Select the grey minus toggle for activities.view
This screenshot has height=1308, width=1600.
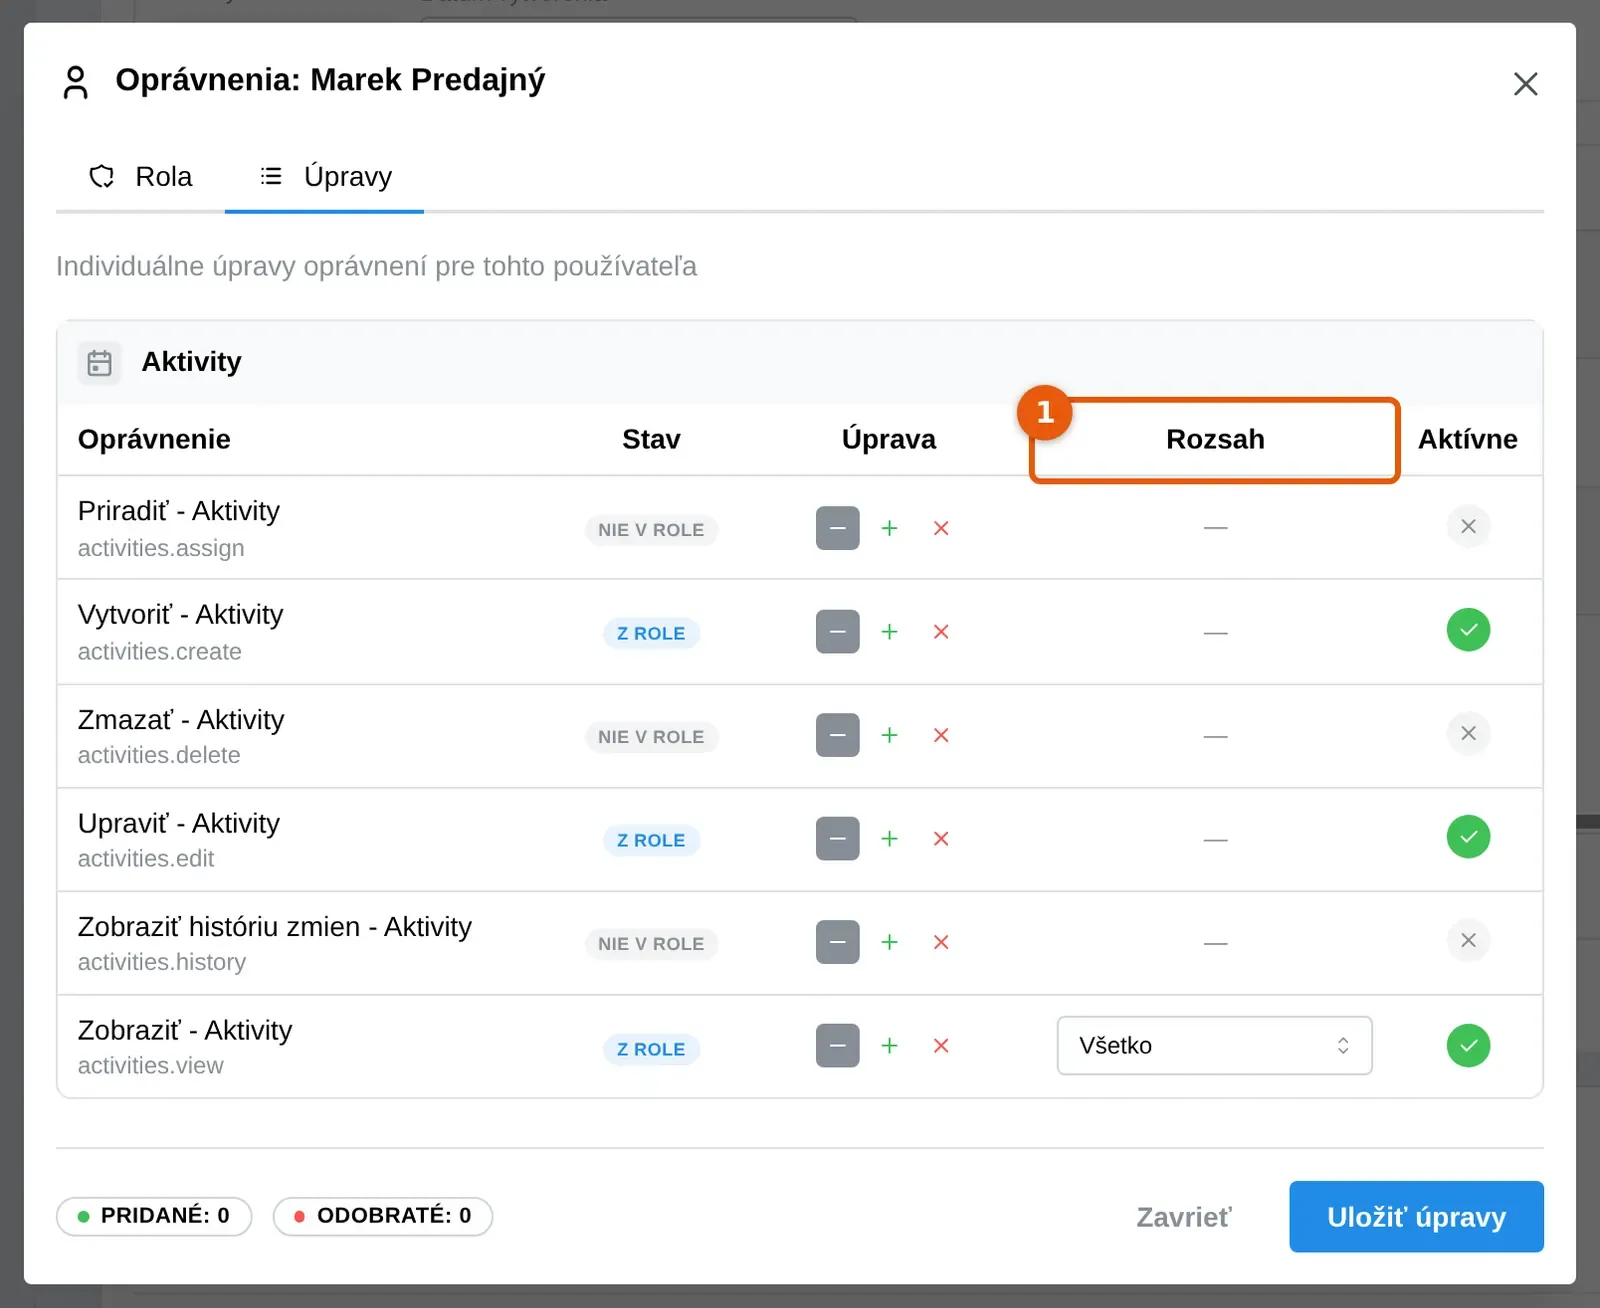click(x=838, y=1046)
